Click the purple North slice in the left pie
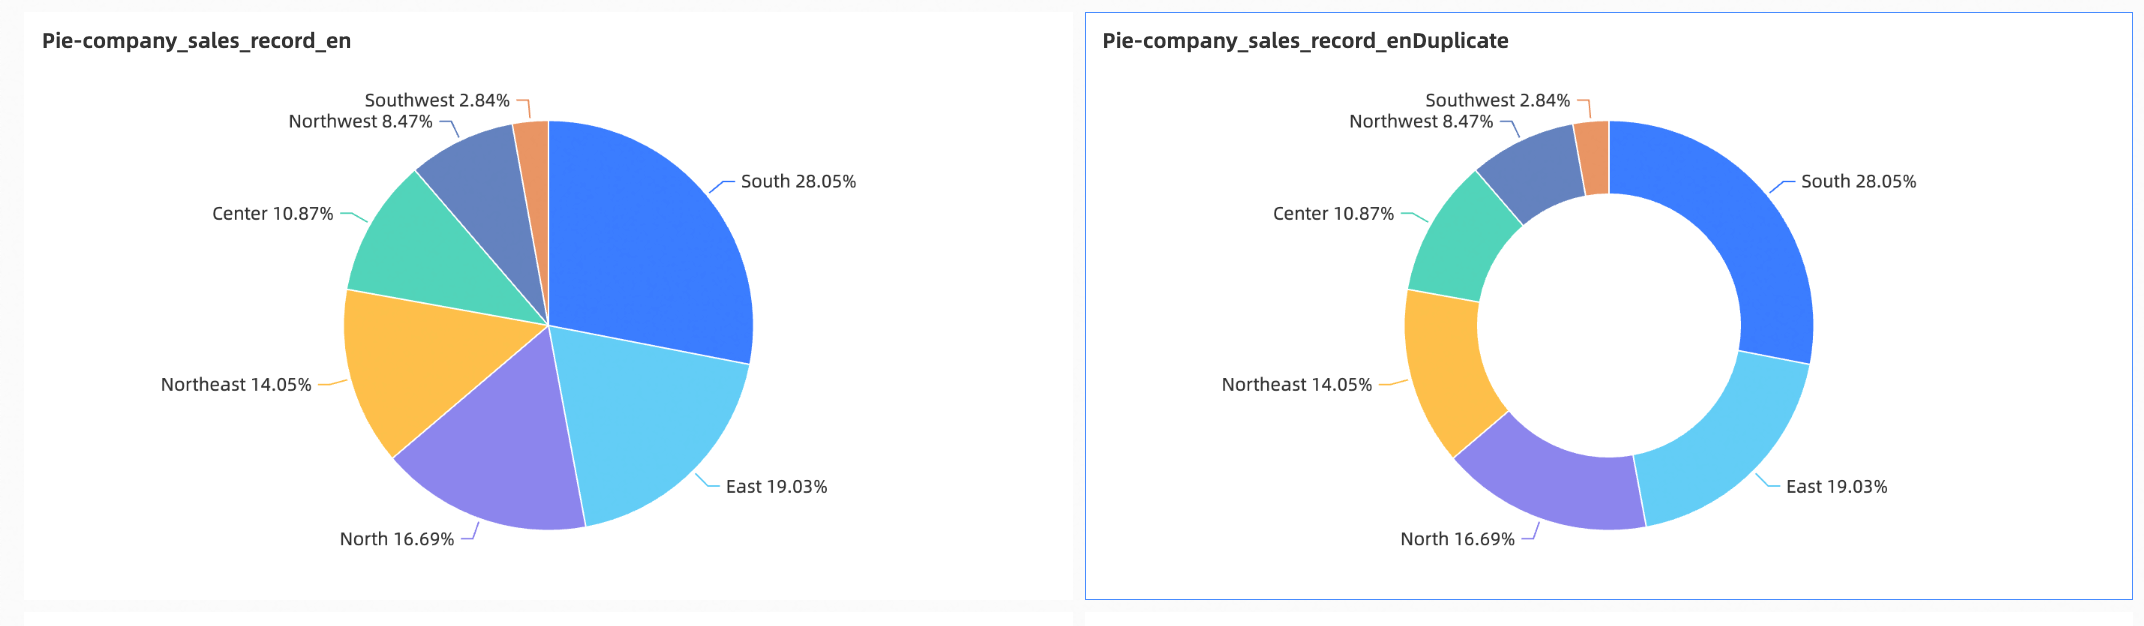2144x626 pixels. pos(500,460)
